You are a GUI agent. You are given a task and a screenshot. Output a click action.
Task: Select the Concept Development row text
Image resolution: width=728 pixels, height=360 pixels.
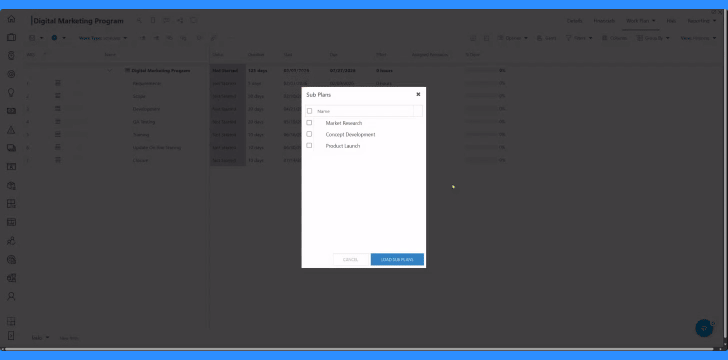coord(351,135)
